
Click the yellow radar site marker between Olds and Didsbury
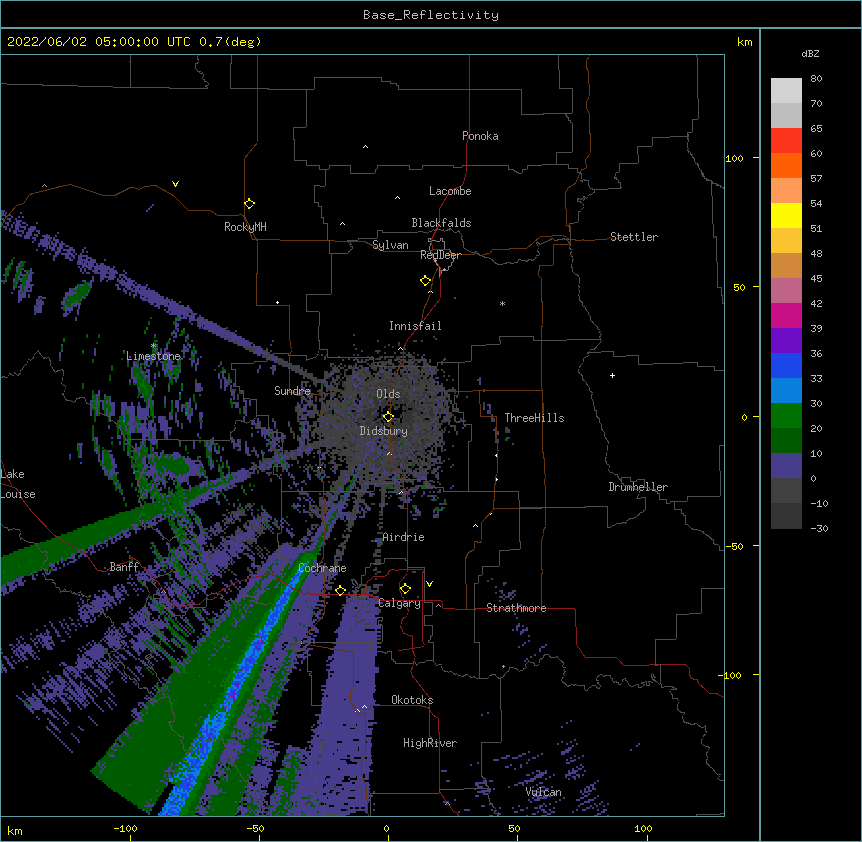tap(388, 416)
